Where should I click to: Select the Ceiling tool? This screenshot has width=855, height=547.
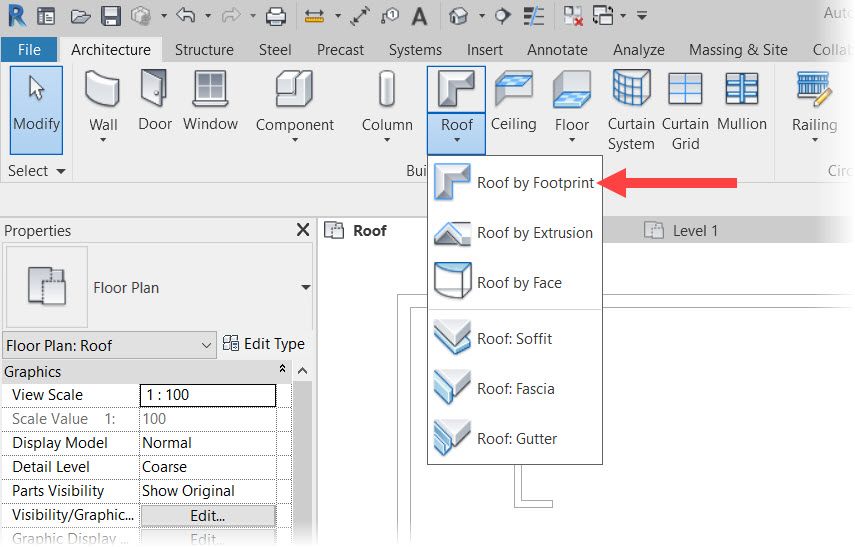point(514,101)
